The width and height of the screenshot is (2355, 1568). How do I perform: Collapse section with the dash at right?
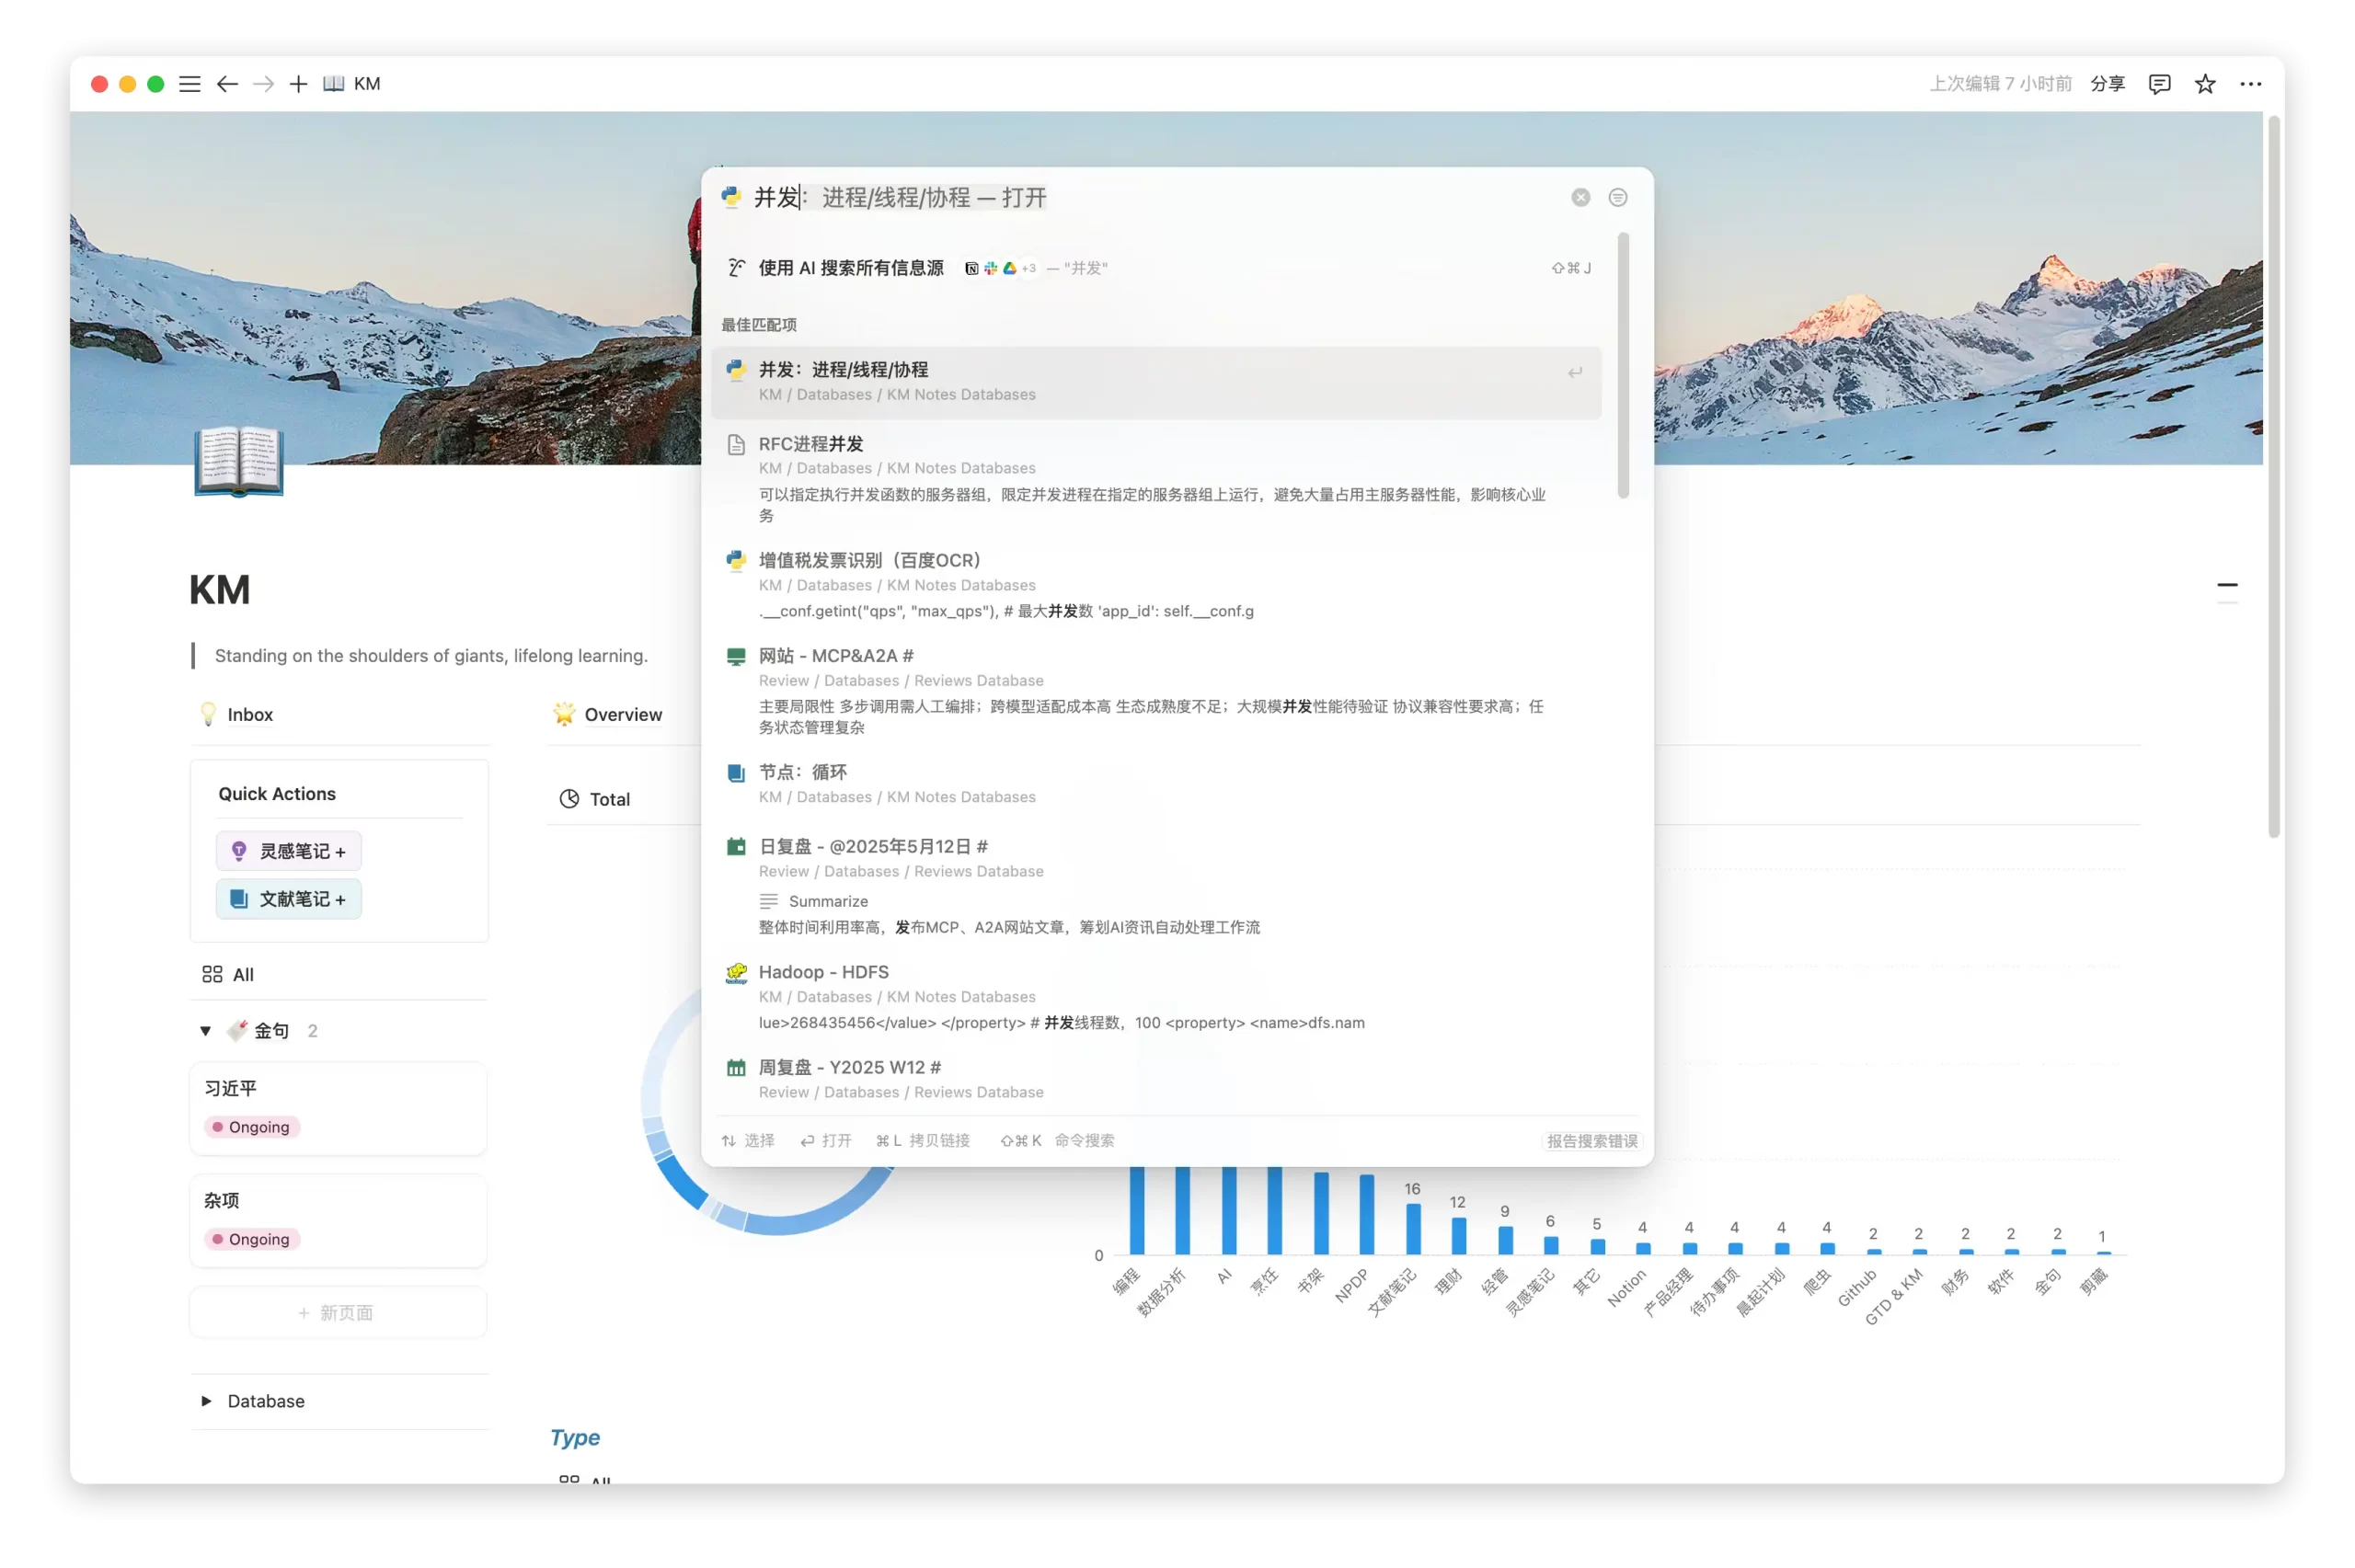click(2227, 585)
